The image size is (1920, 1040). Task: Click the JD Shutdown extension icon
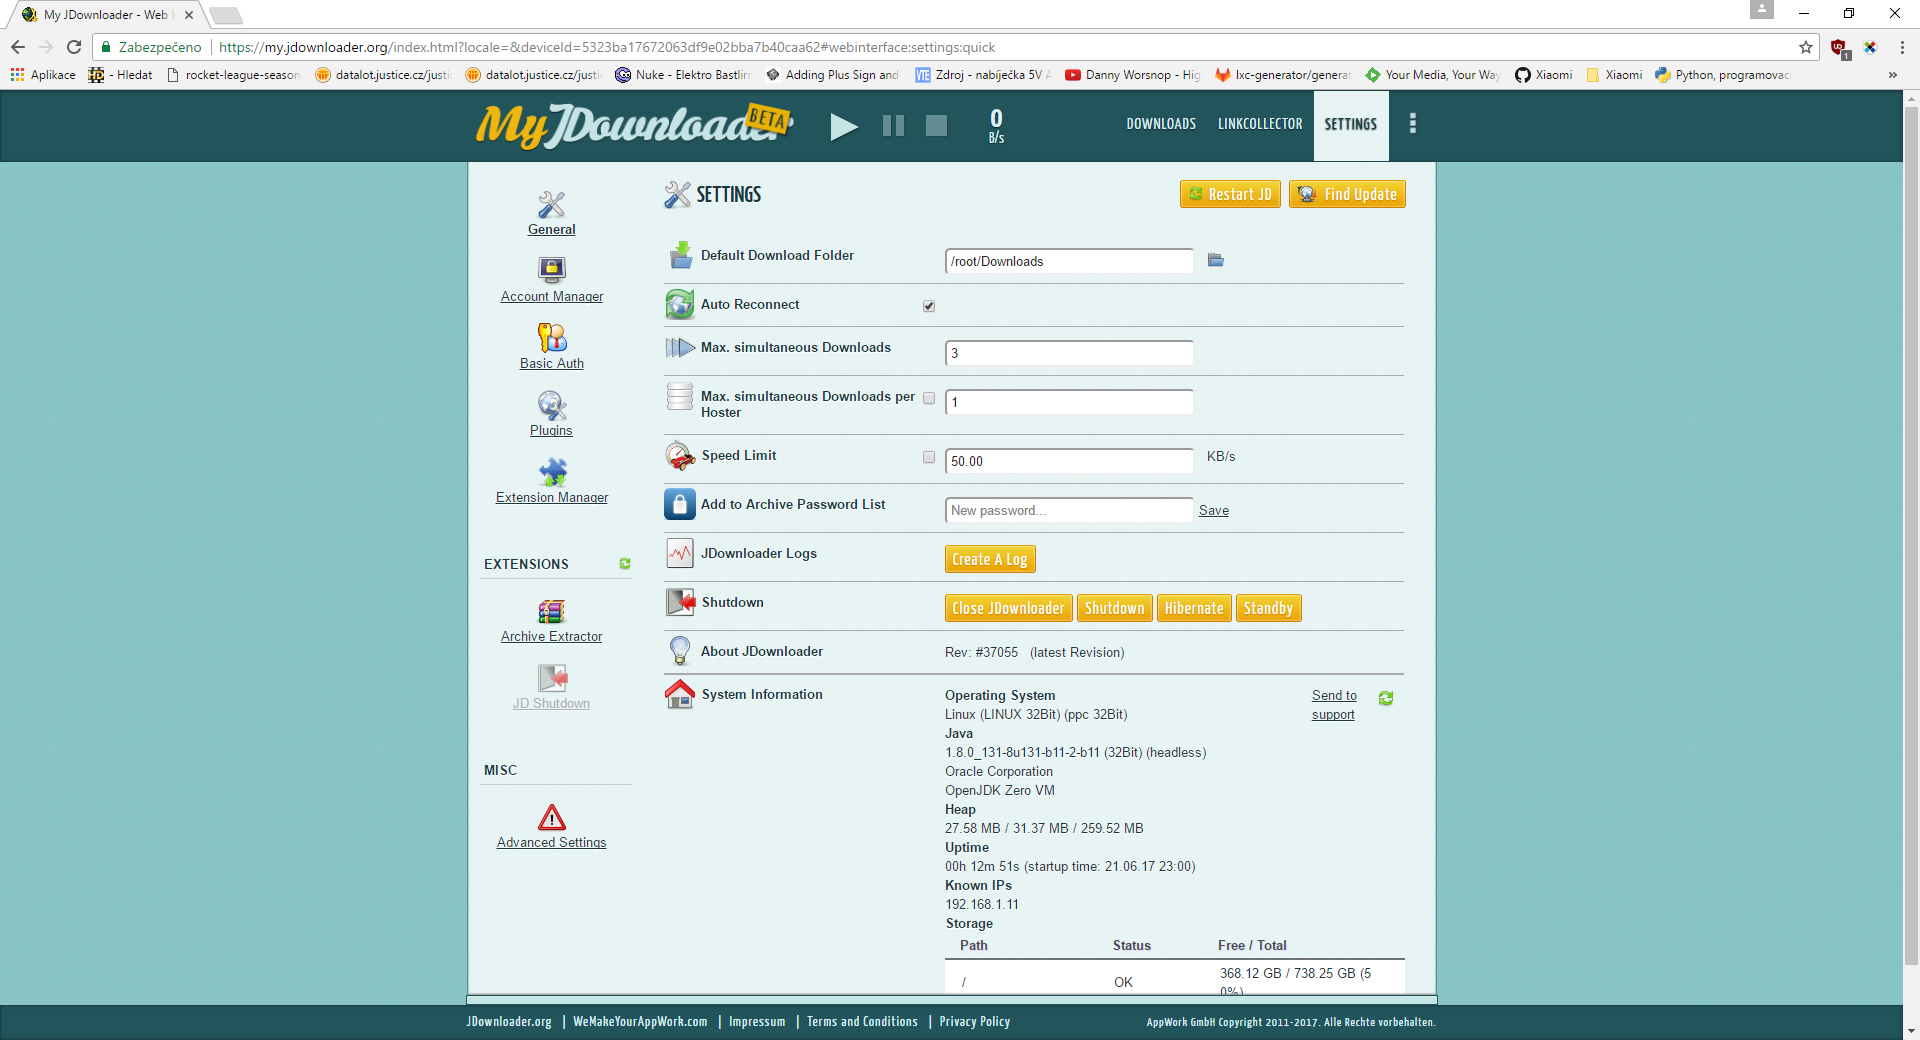tap(552, 678)
